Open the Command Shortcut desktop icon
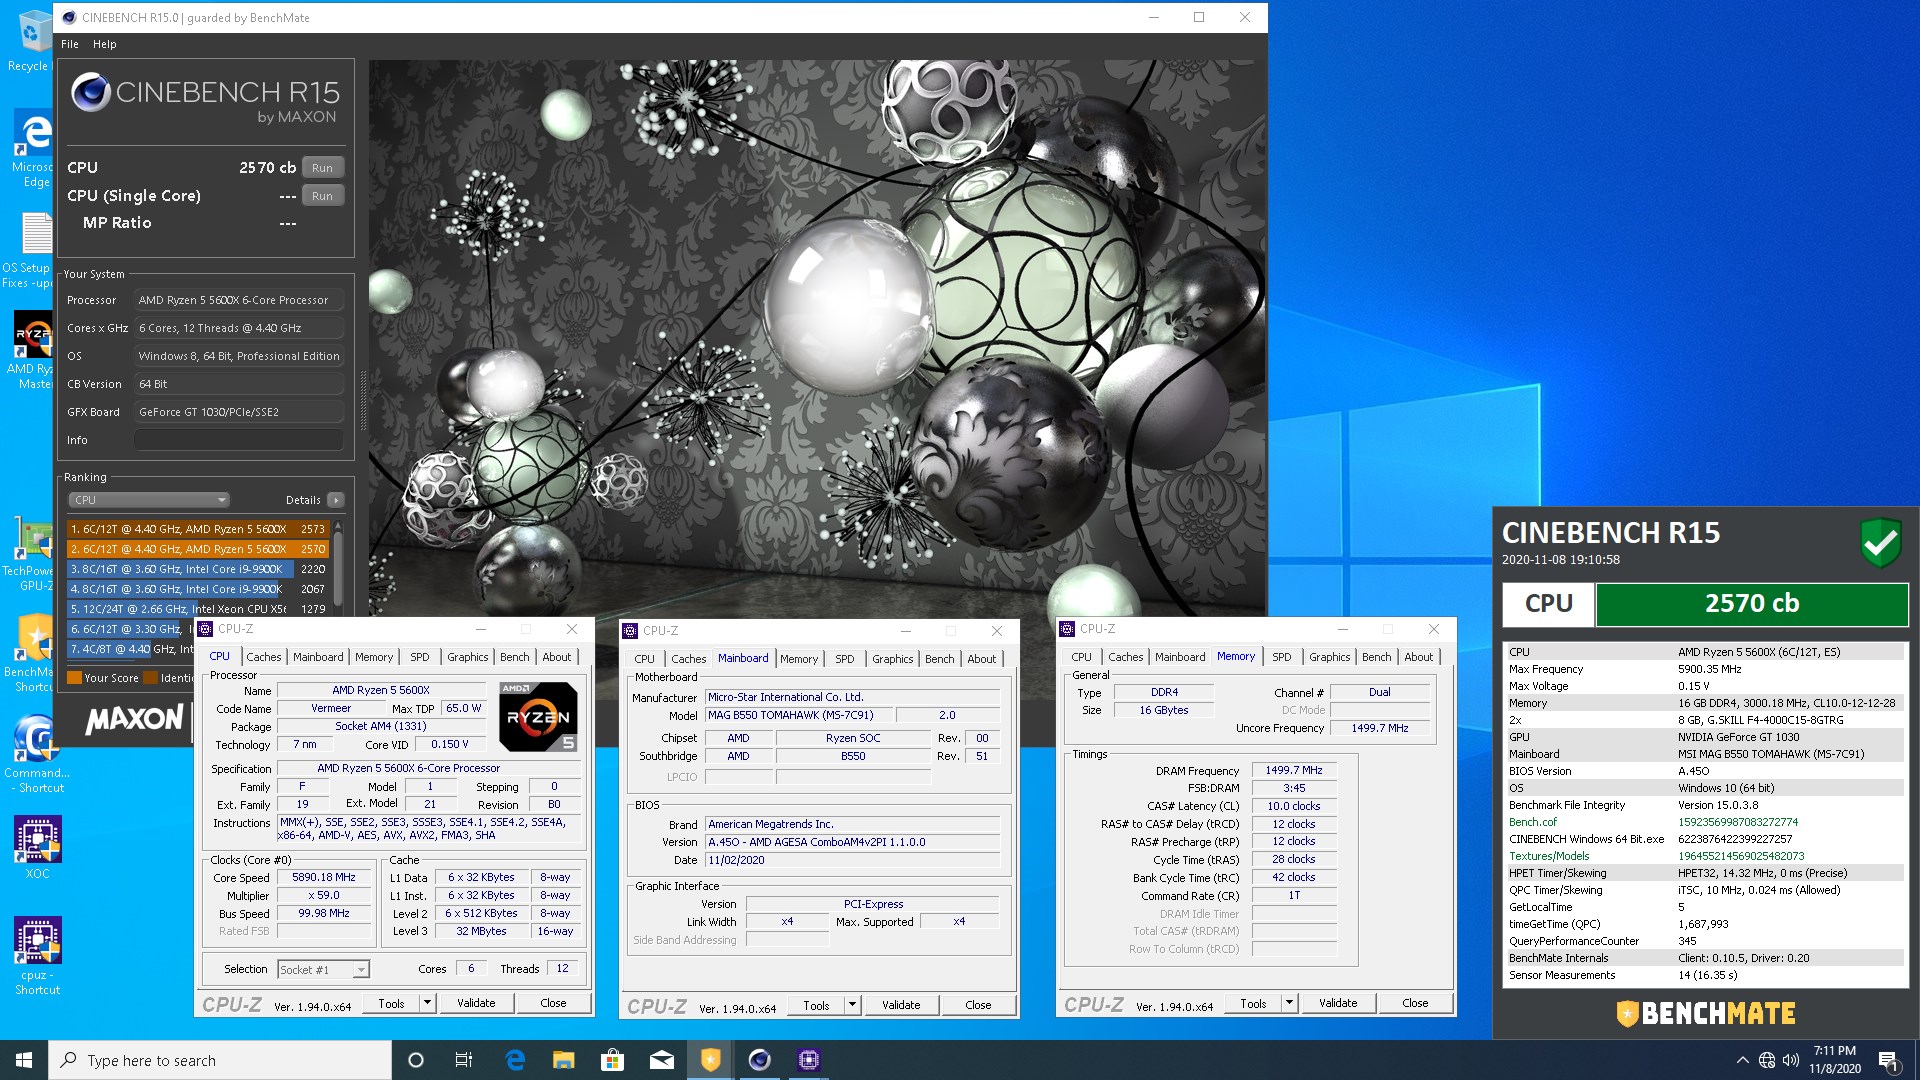 pos(36,754)
